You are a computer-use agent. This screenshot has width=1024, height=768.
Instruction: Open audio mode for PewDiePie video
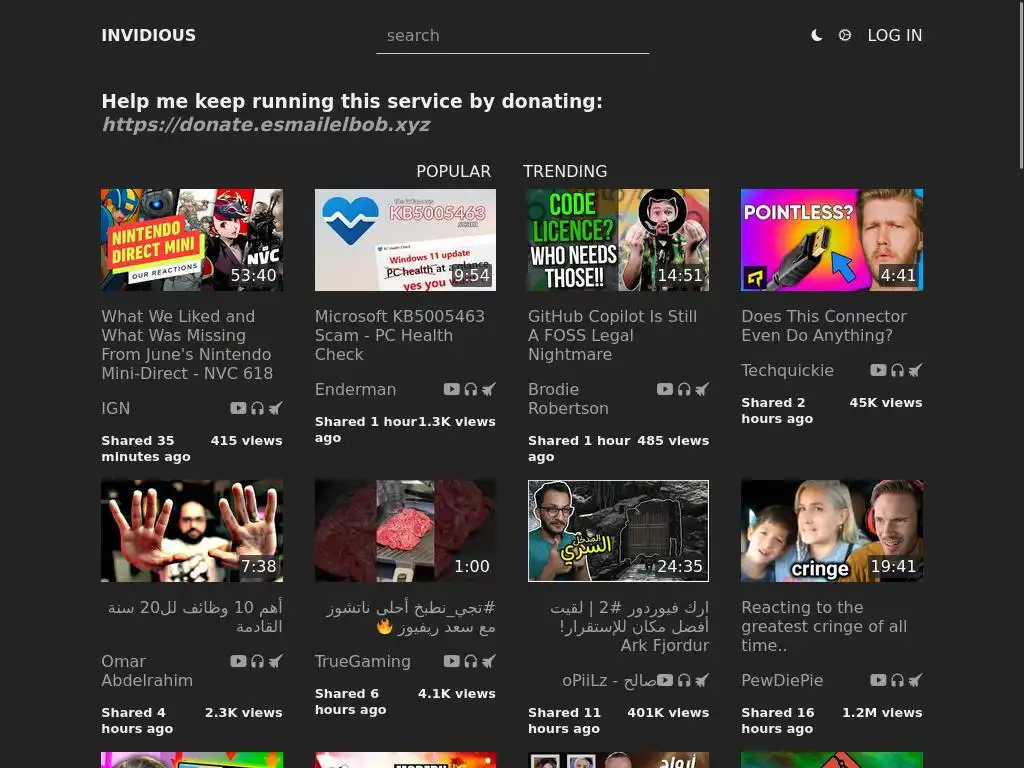tap(897, 680)
